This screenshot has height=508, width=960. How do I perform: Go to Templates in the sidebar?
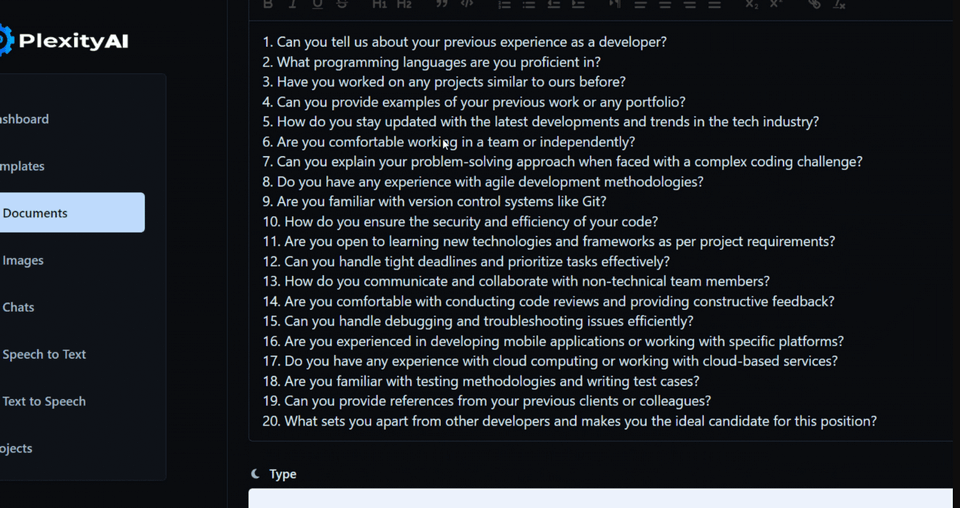click(22, 166)
